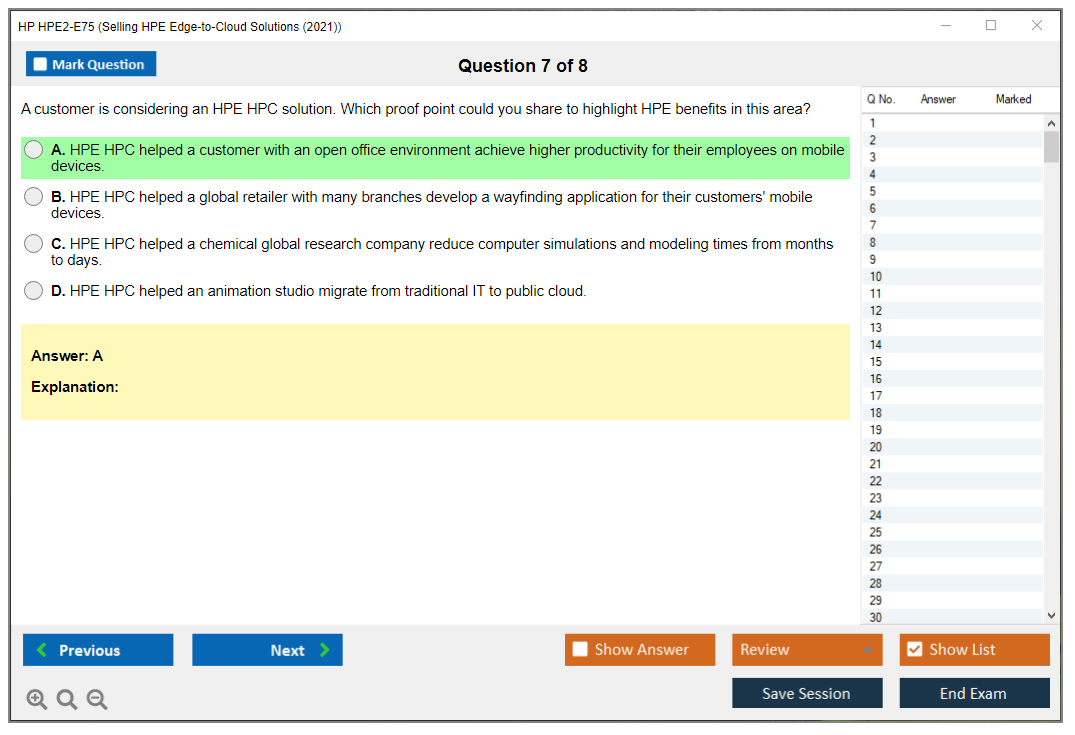Enable the Show Answer checkbox
The width and height of the screenshot is (1075, 735).
pyautogui.click(x=580, y=650)
